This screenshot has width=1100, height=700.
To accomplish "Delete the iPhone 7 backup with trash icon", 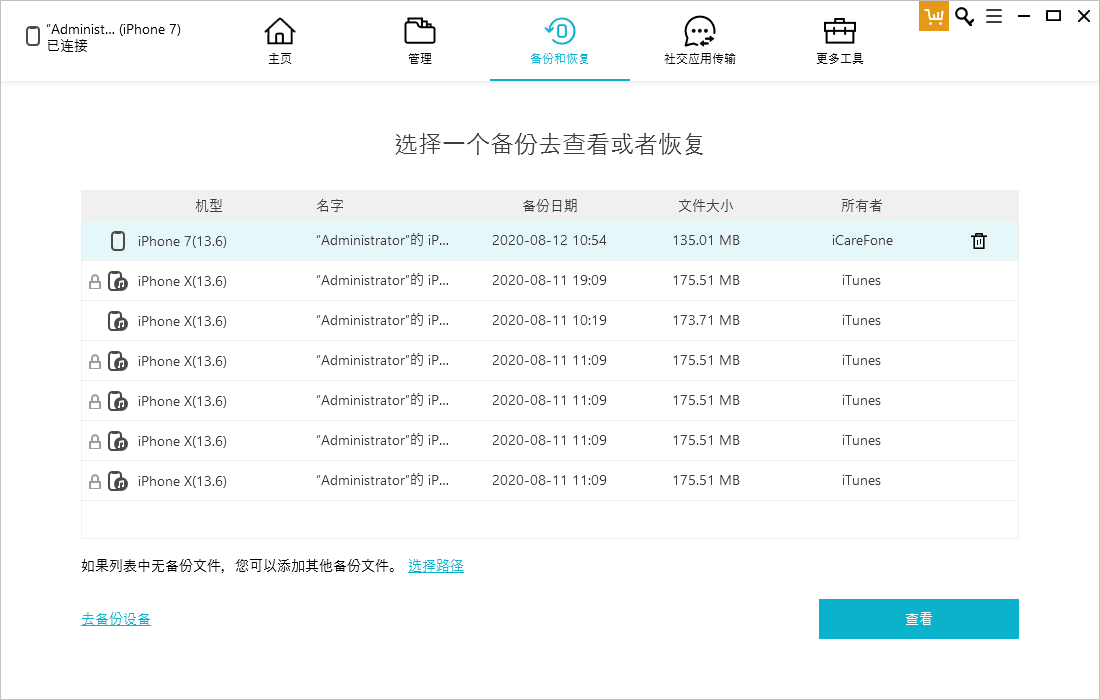I will pyautogui.click(x=979, y=241).
